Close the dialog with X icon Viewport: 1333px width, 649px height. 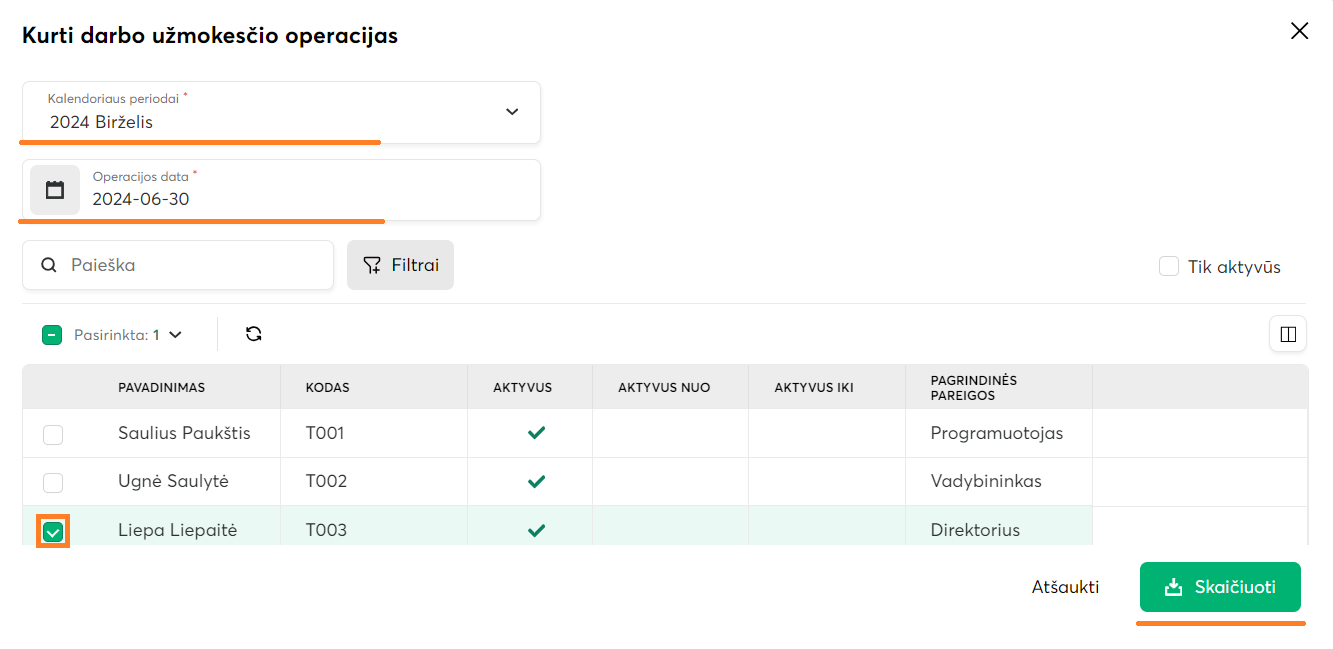click(x=1299, y=31)
